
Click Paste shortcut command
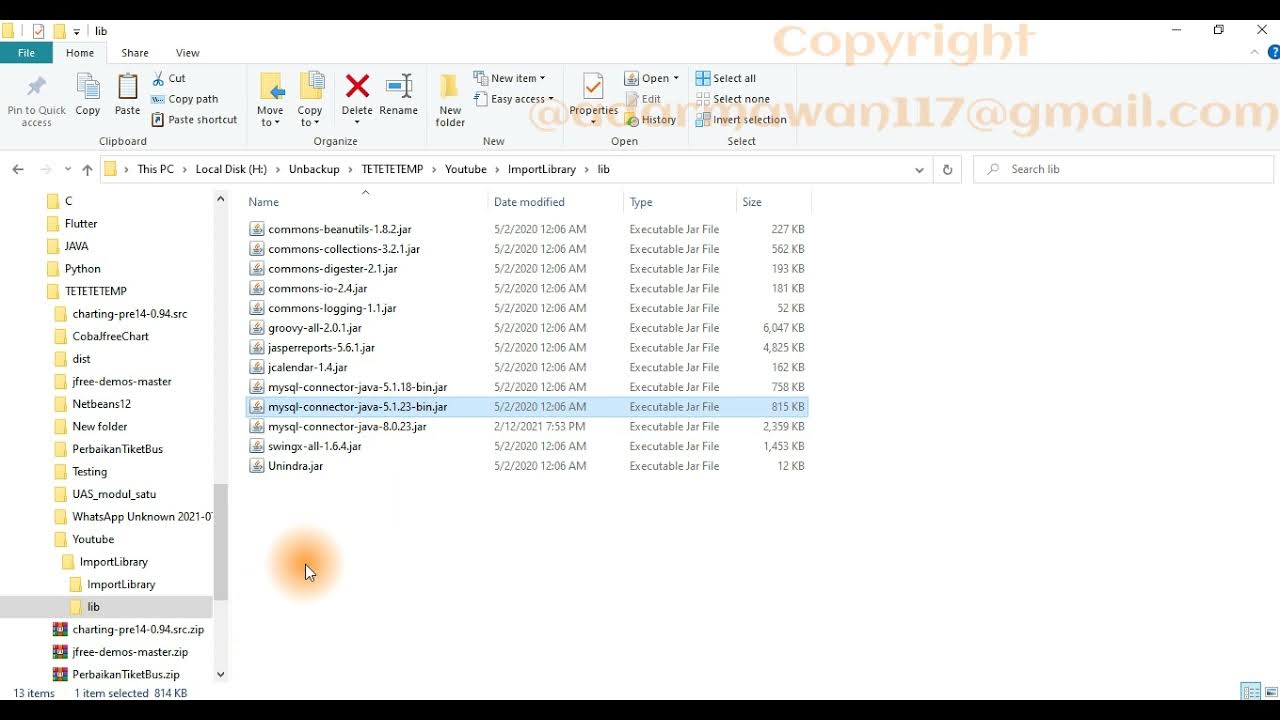click(194, 120)
